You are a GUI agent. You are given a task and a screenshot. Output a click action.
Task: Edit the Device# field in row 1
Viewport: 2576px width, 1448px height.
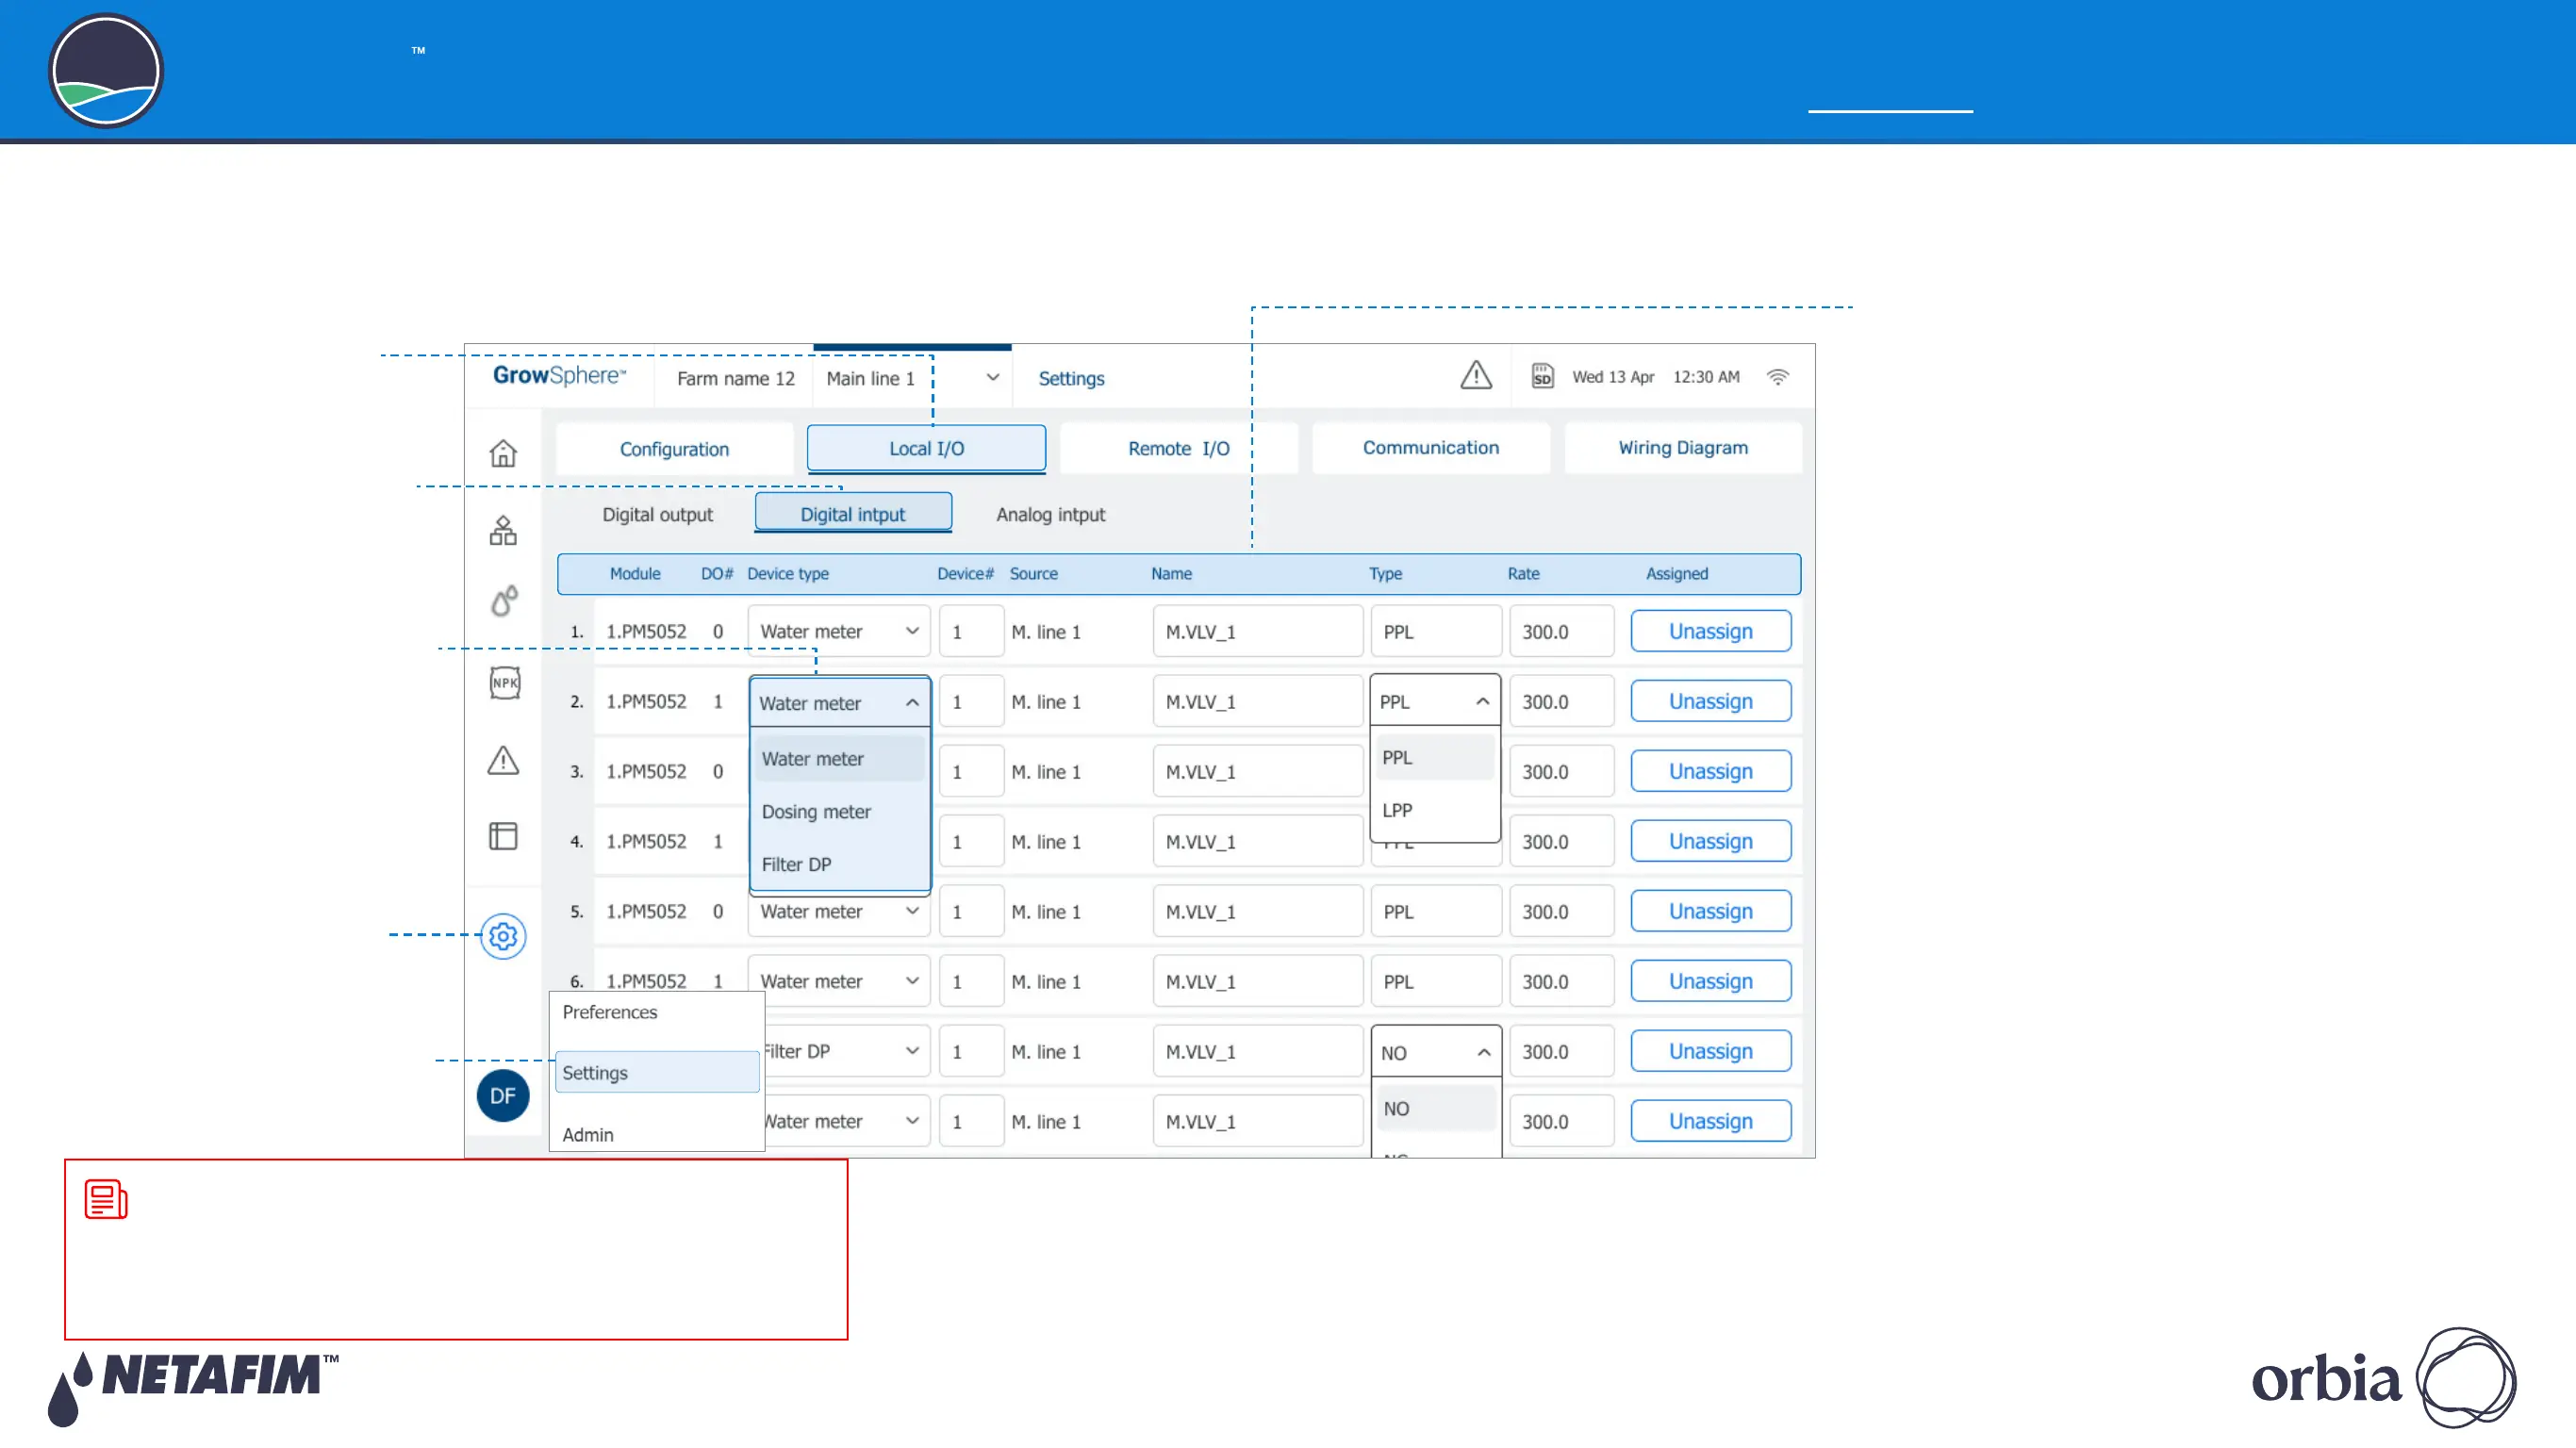971,631
